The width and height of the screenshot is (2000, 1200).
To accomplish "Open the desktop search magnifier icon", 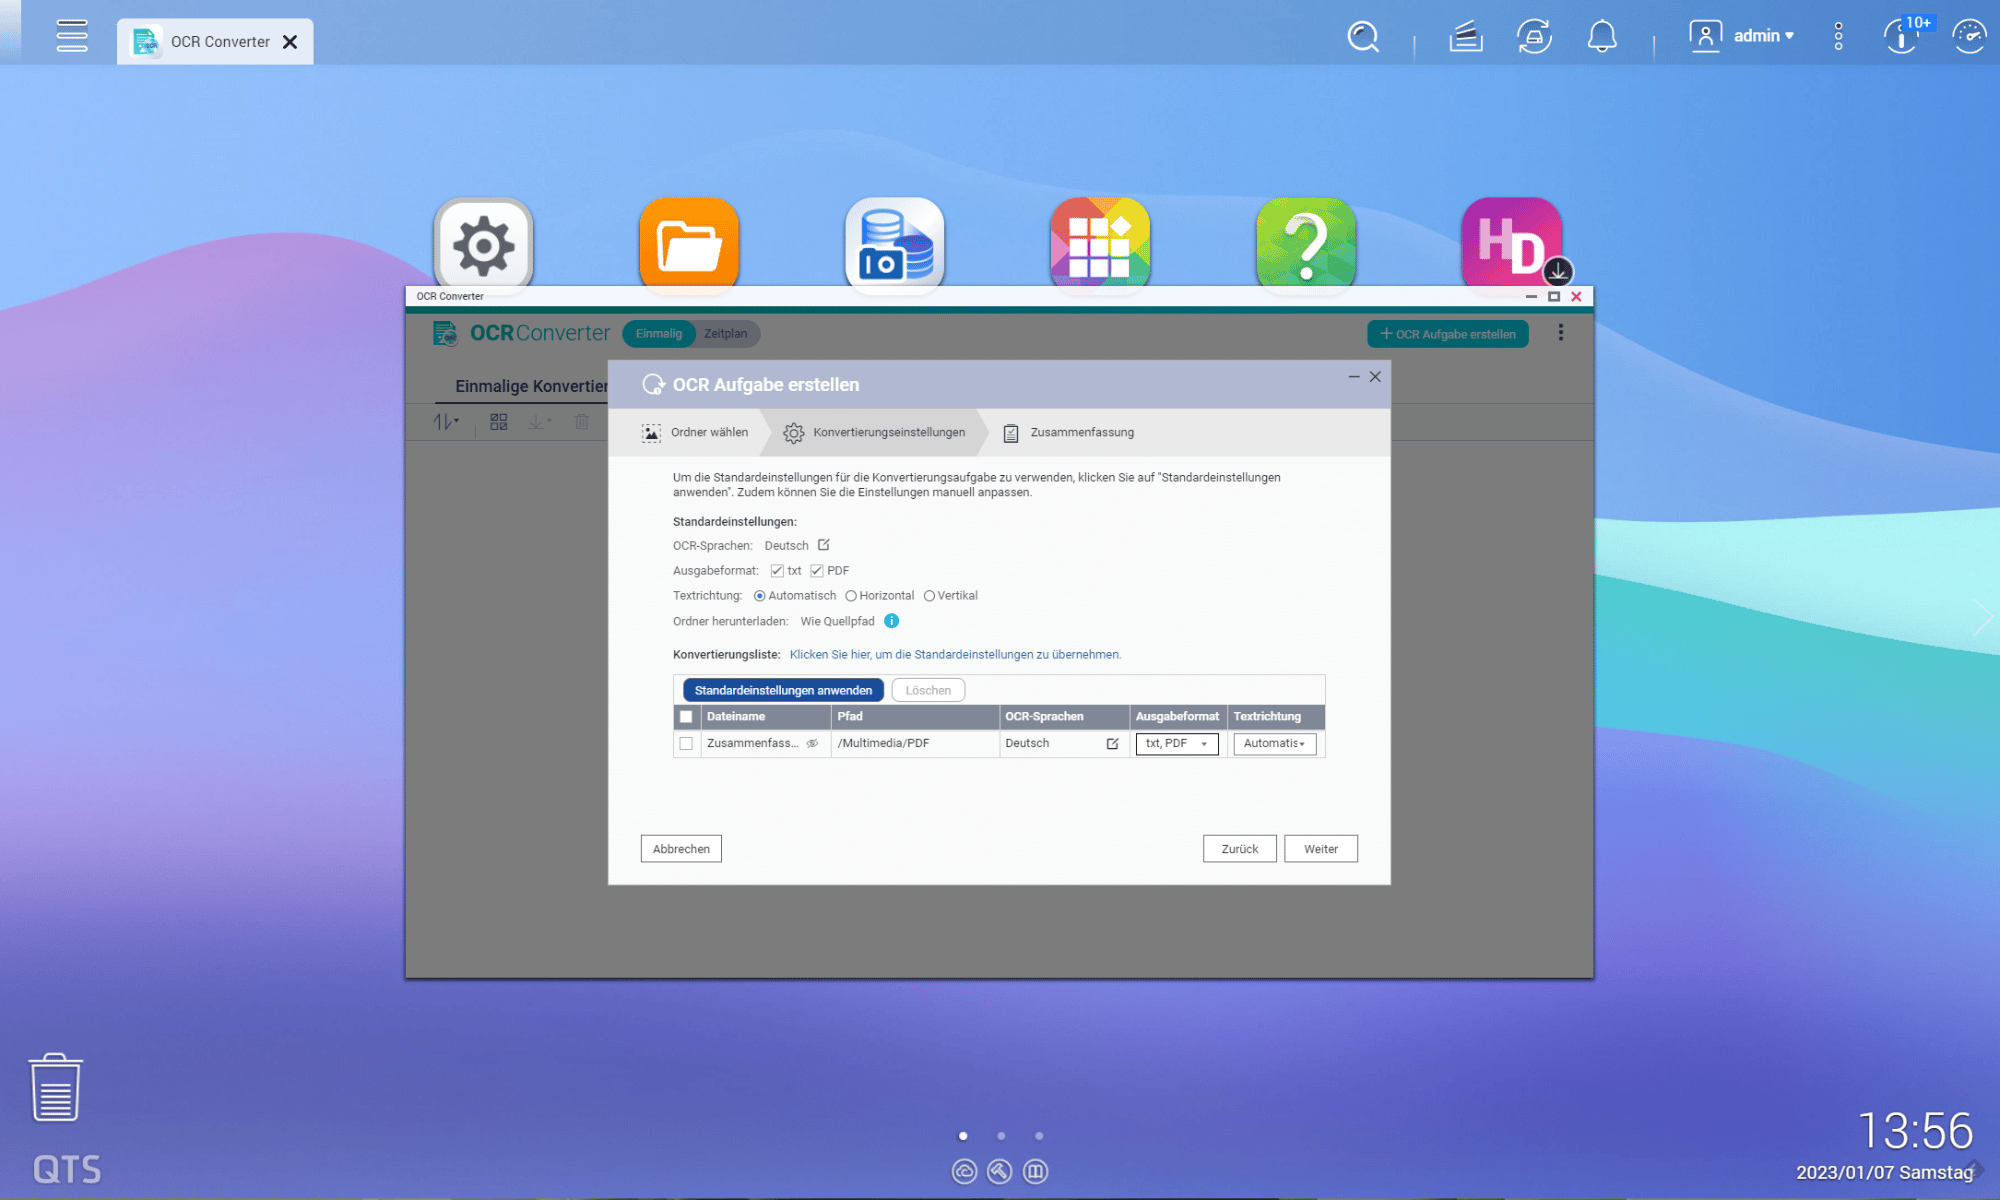I will click(x=1362, y=37).
